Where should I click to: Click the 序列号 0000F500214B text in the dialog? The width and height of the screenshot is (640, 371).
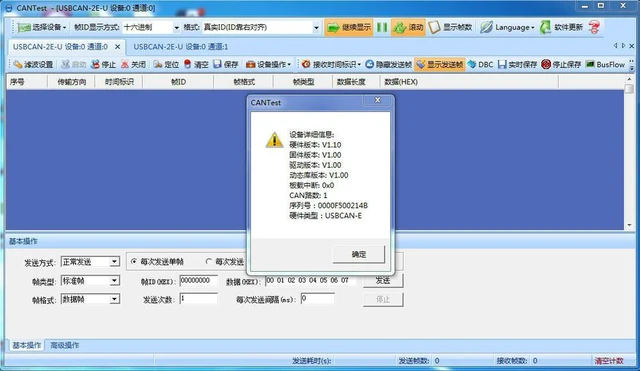click(329, 206)
